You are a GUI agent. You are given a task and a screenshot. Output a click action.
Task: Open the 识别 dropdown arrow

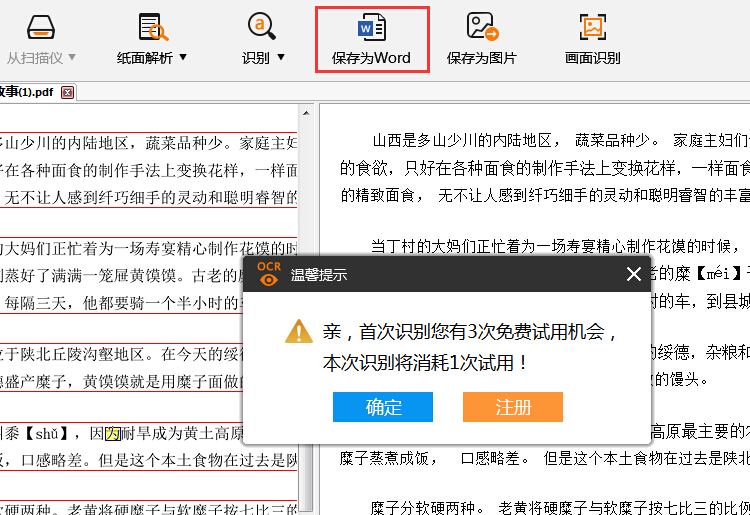pyautogui.click(x=281, y=58)
